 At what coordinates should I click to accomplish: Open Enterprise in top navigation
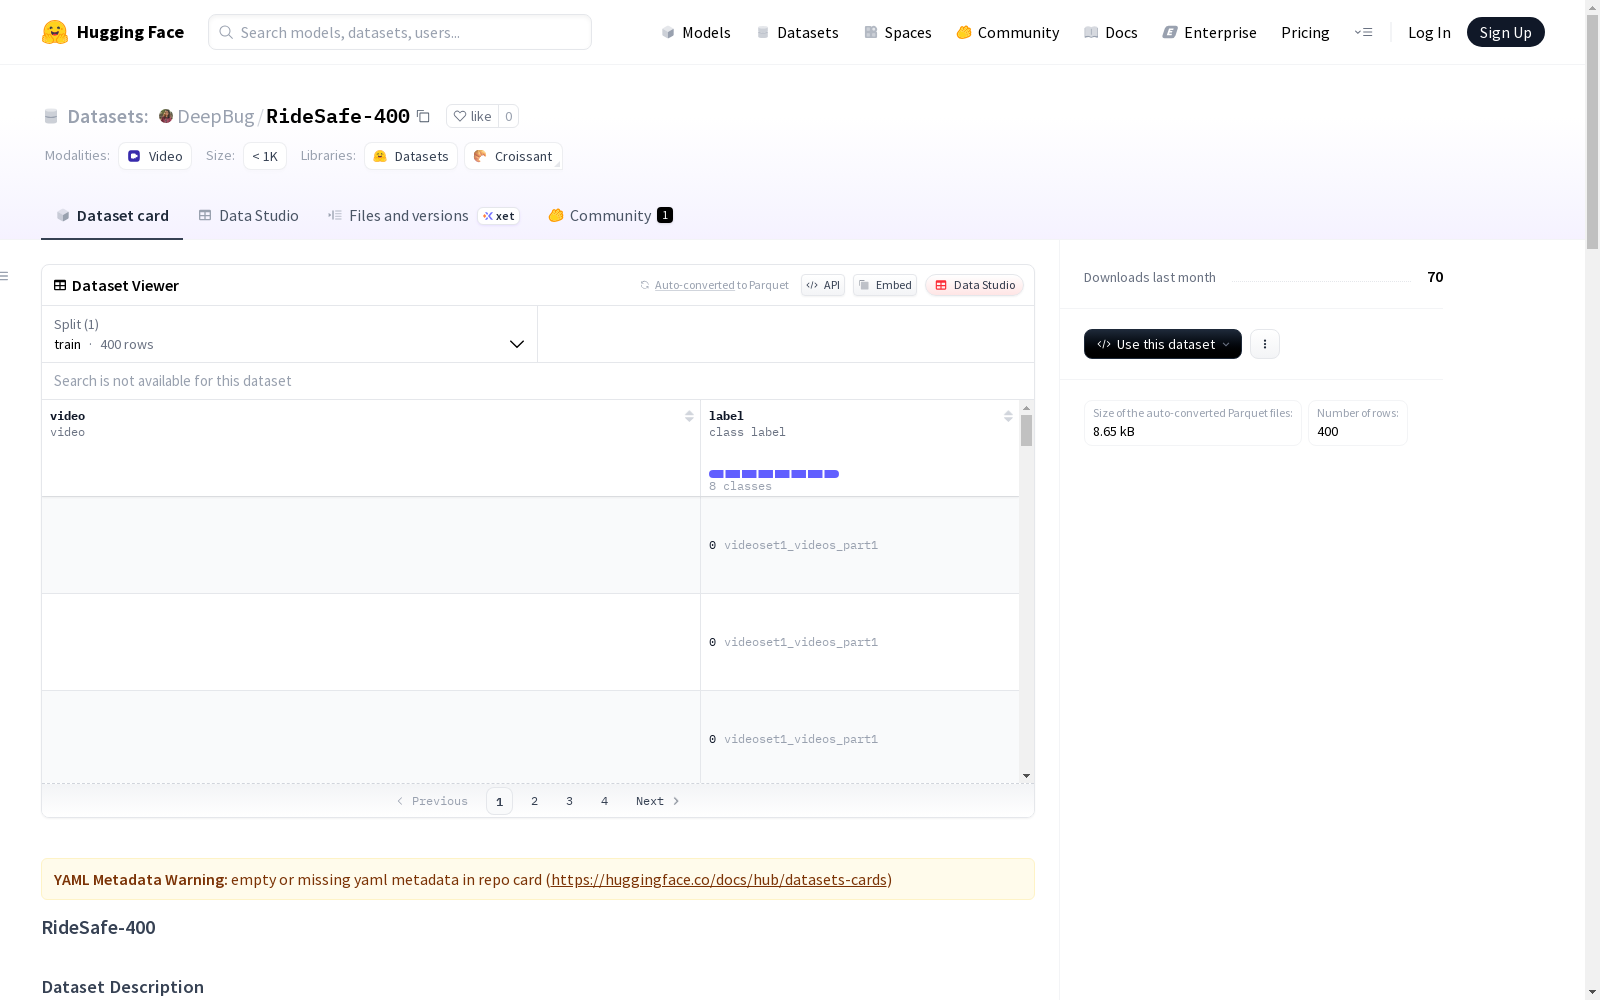point(1209,32)
